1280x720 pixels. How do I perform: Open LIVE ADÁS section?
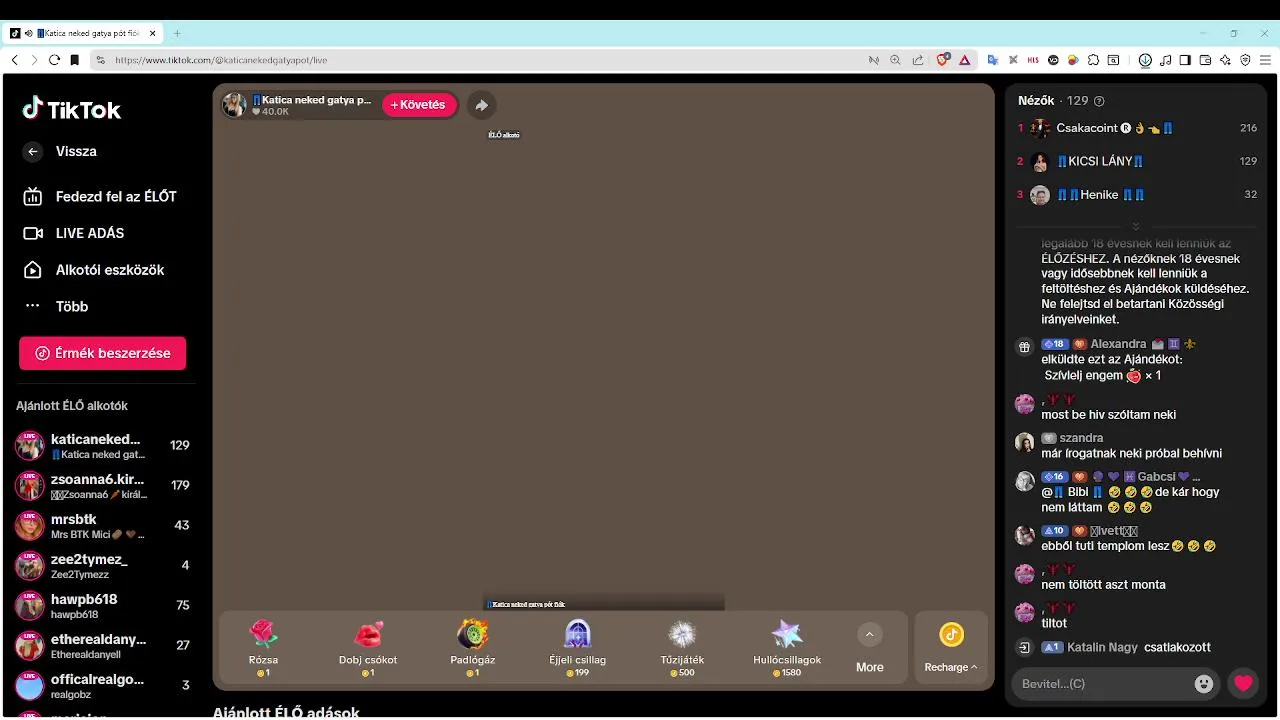tap(74, 233)
